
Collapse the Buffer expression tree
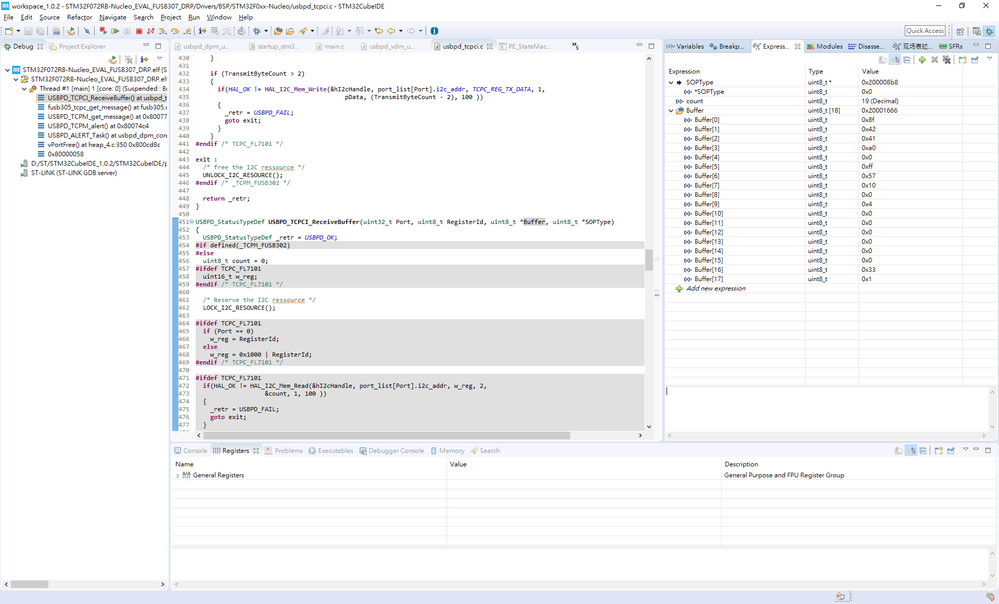(x=671, y=111)
